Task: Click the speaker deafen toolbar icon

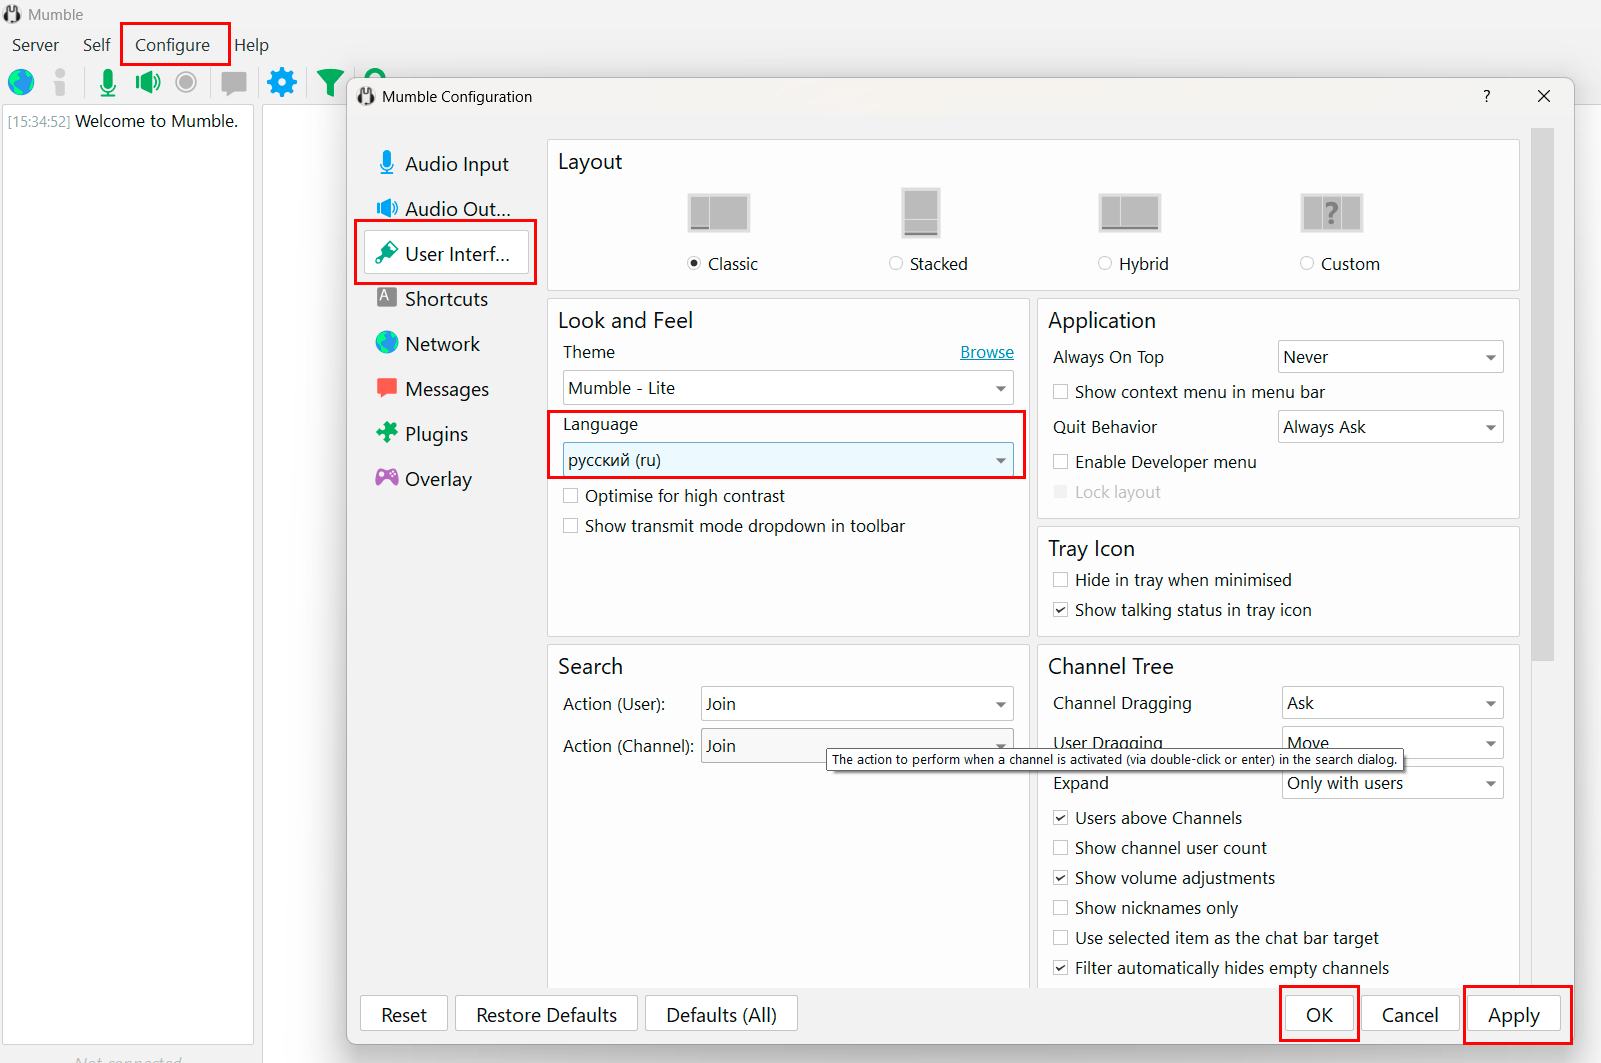Action: coord(148,82)
